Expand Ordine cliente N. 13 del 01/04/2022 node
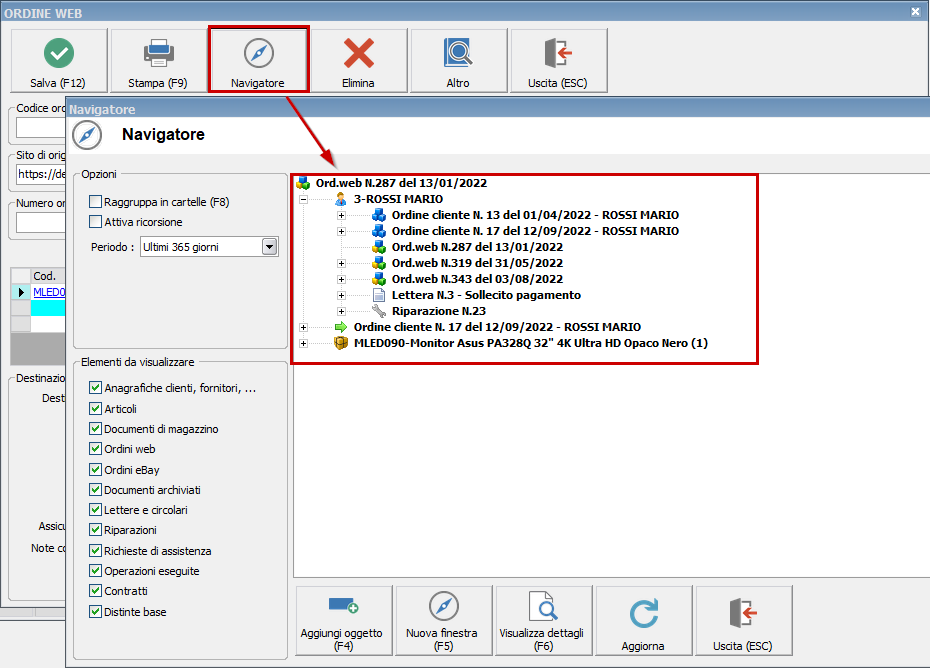 point(342,215)
